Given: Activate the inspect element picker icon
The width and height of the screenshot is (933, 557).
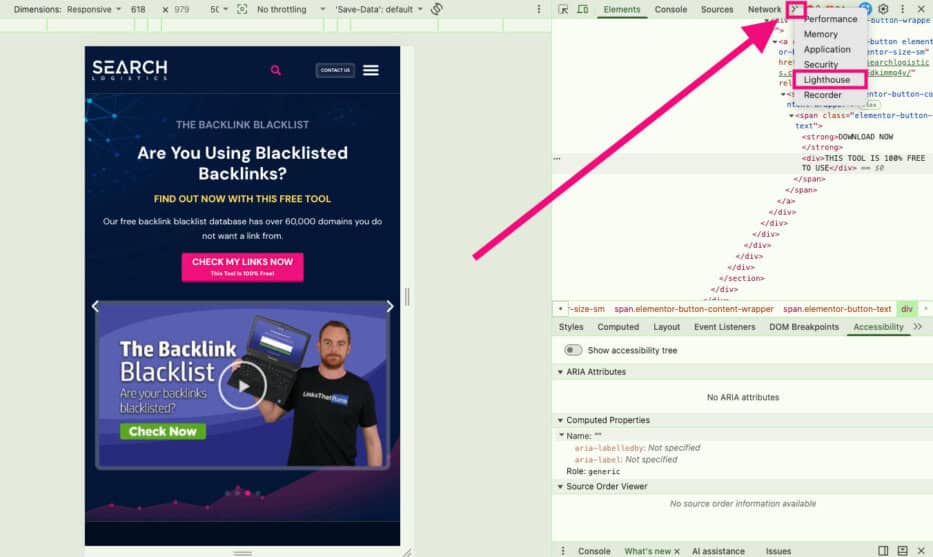Looking at the screenshot, I should pyautogui.click(x=563, y=10).
